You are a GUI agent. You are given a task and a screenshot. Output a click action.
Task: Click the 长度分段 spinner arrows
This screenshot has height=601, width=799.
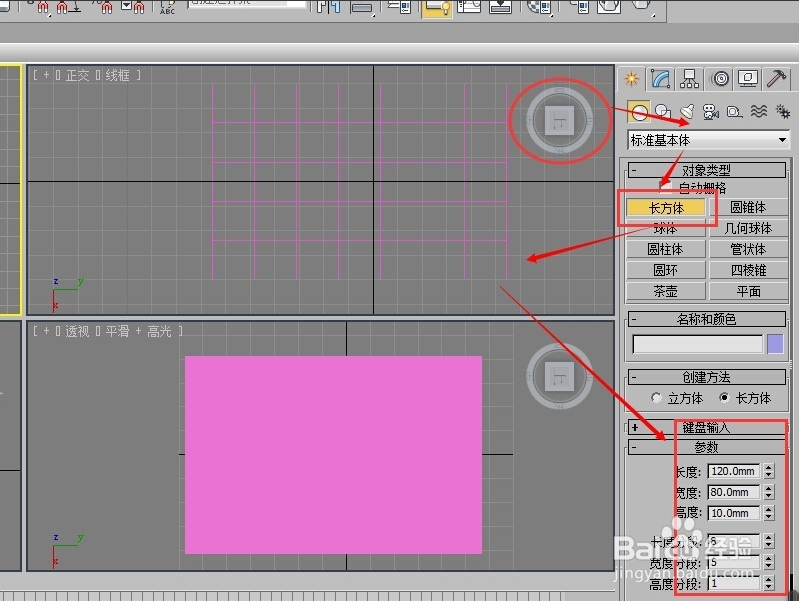click(769, 541)
